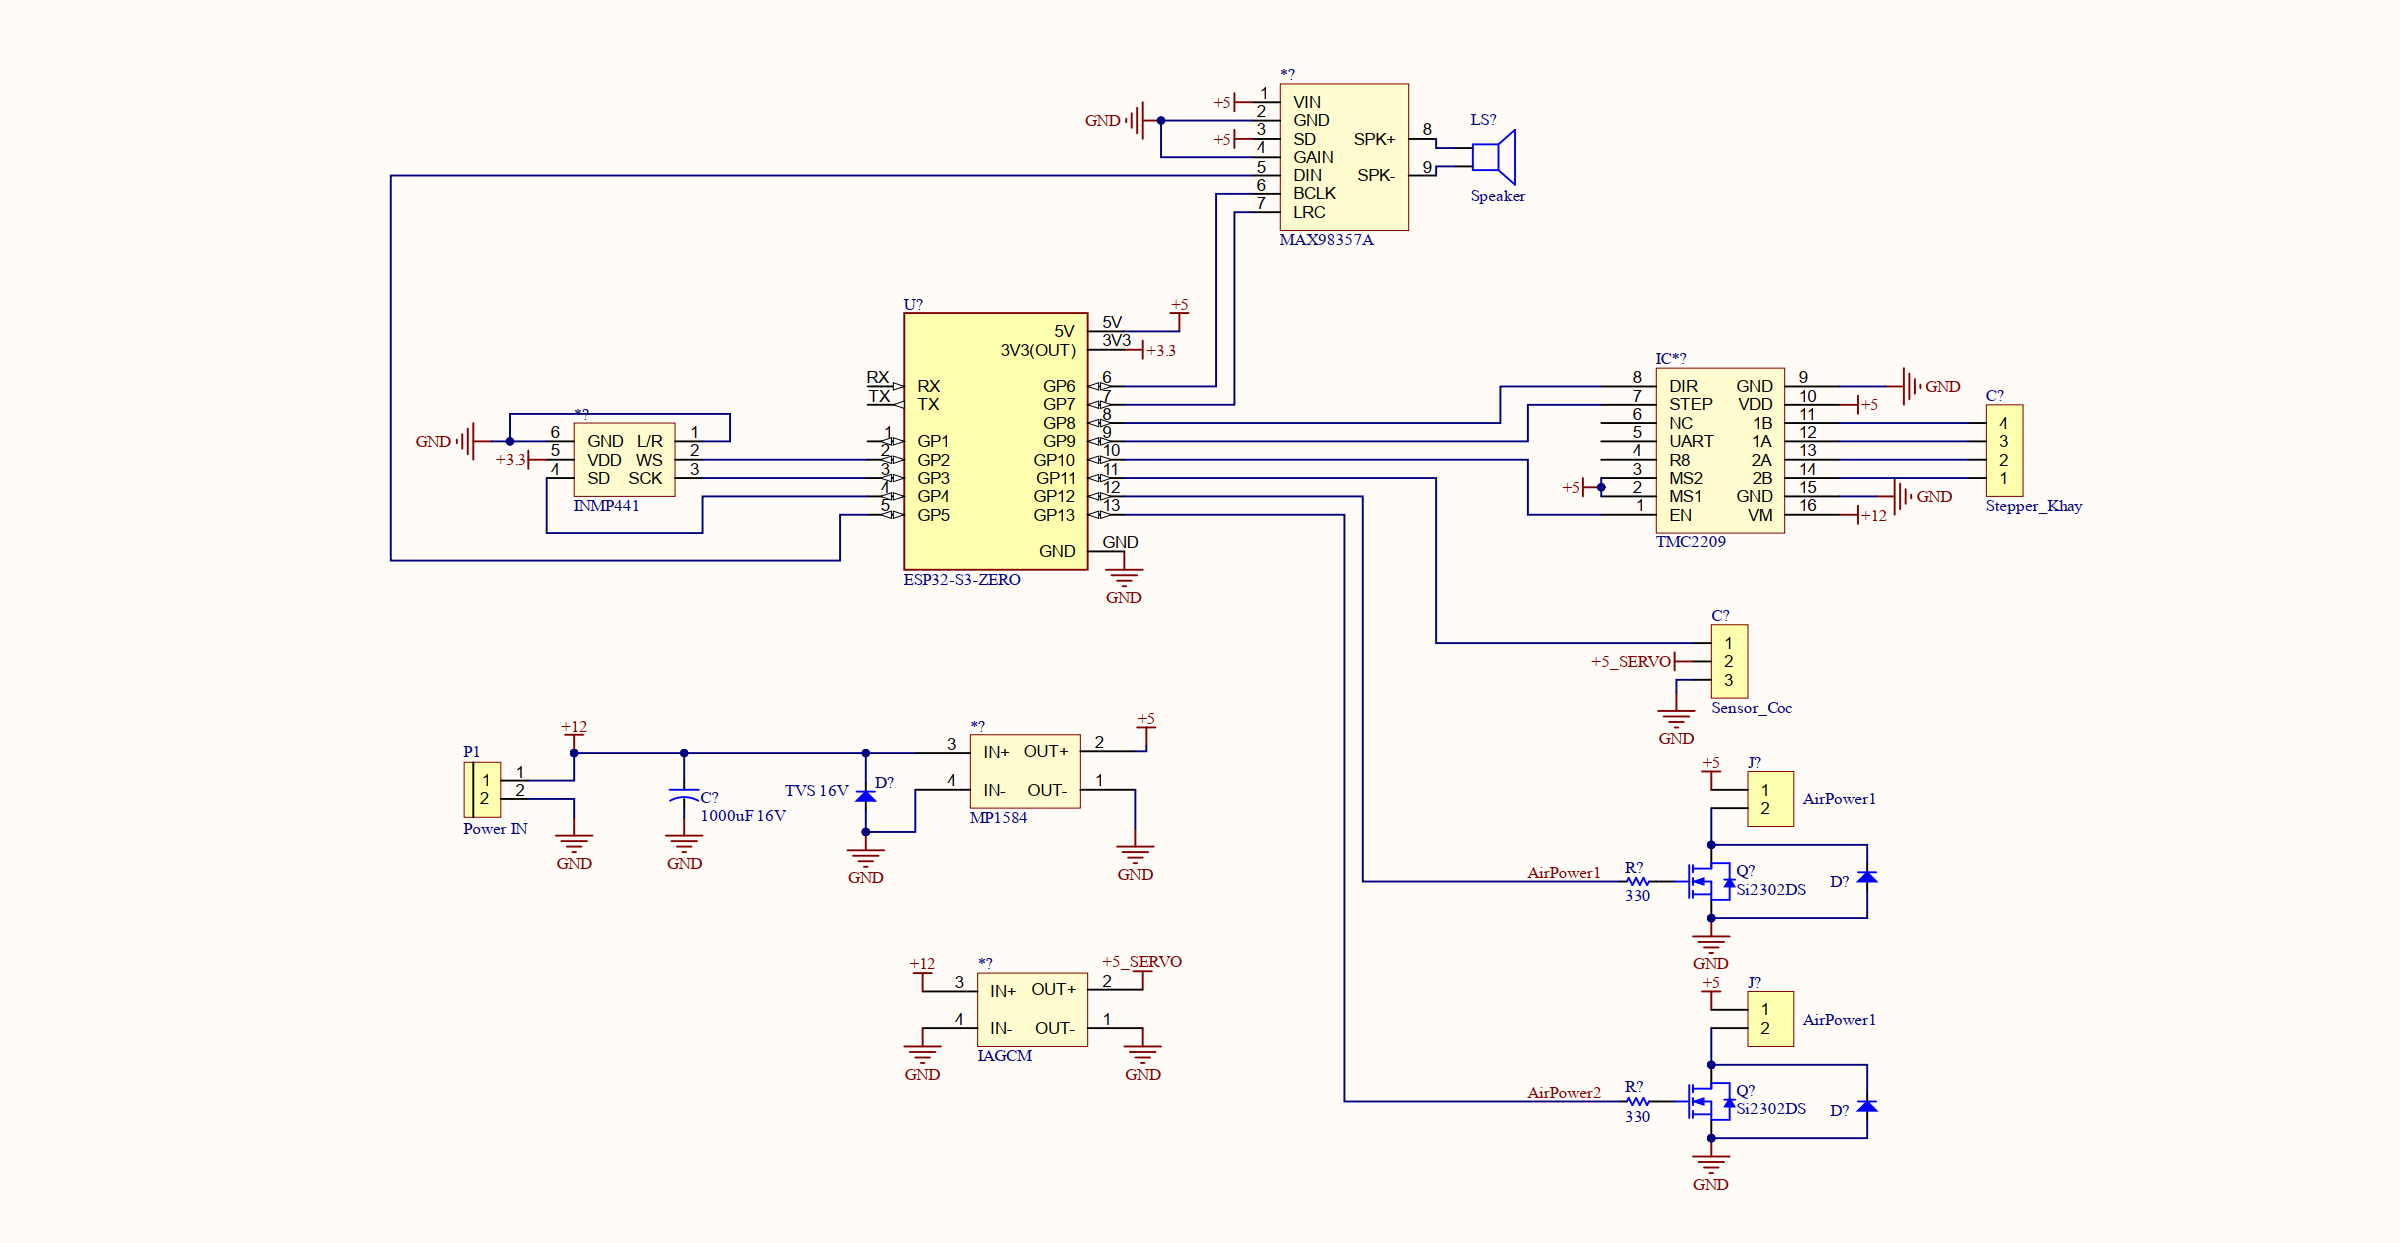Select upper J? AirPower1 connector
Image resolution: width=2400 pixels, height=1243 pixels.
[x=1770, y=799]
